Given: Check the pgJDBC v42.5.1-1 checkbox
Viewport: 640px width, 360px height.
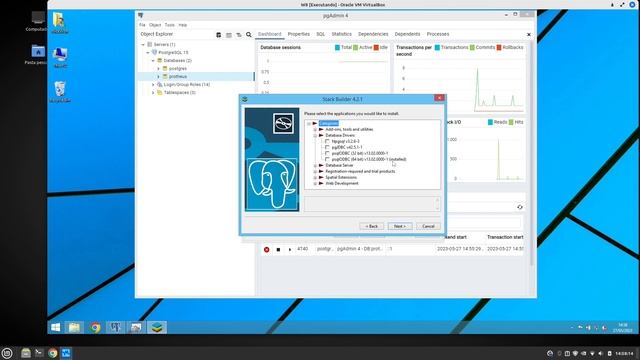Looking at the screenshot, I should 327,147.
